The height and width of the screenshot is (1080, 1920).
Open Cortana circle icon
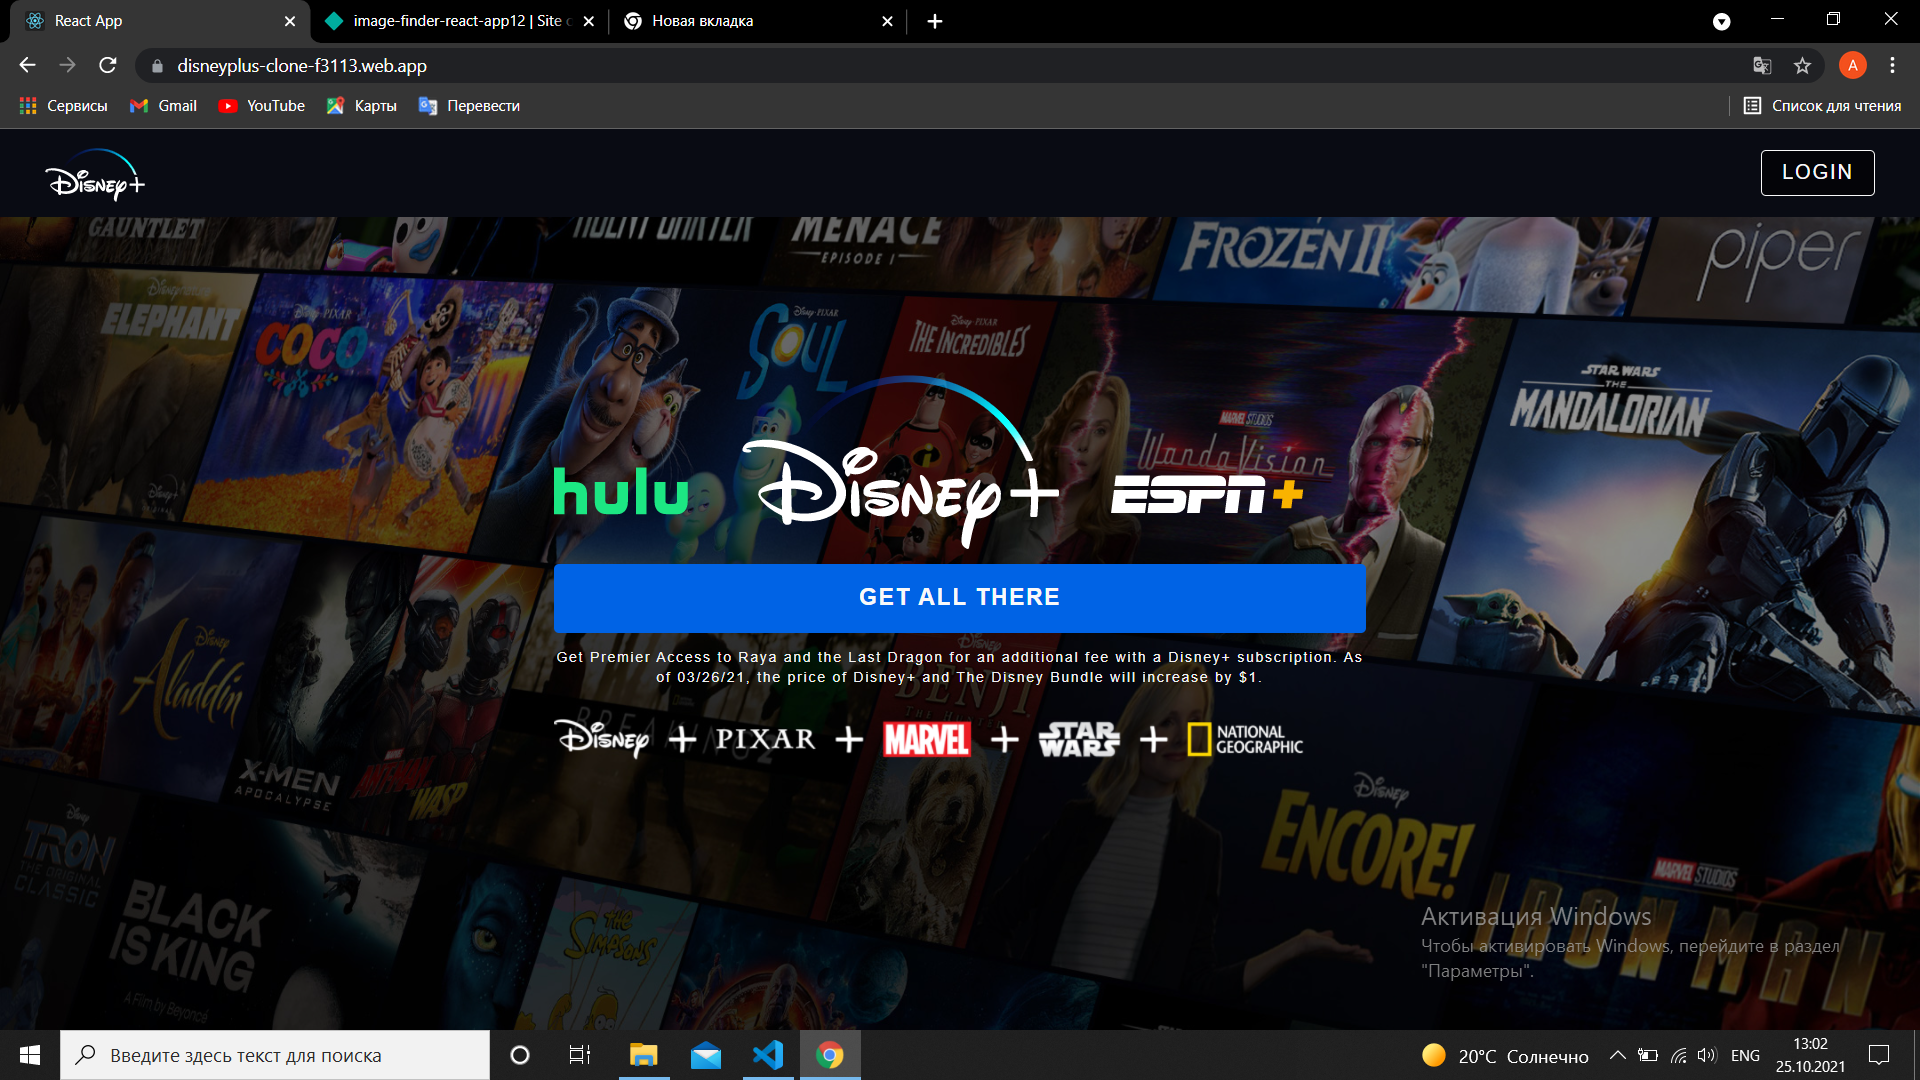coord(520,1055)
